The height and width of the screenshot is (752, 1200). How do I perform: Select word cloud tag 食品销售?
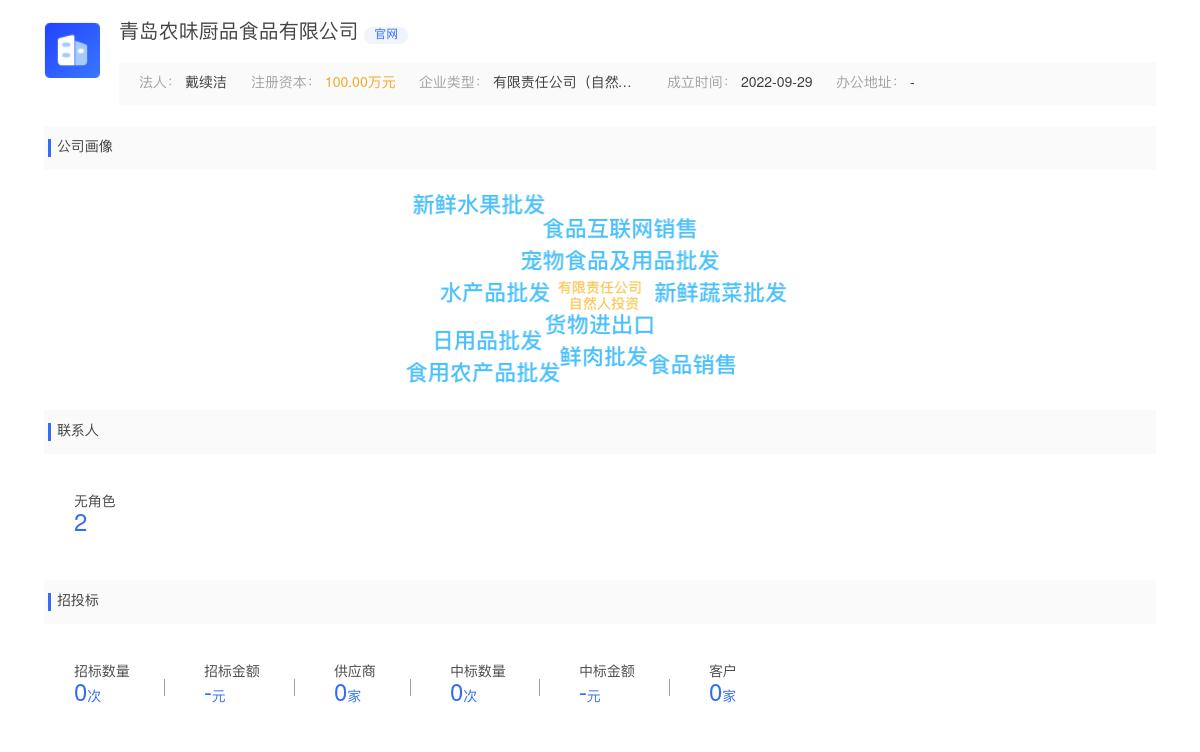point(693,365)
